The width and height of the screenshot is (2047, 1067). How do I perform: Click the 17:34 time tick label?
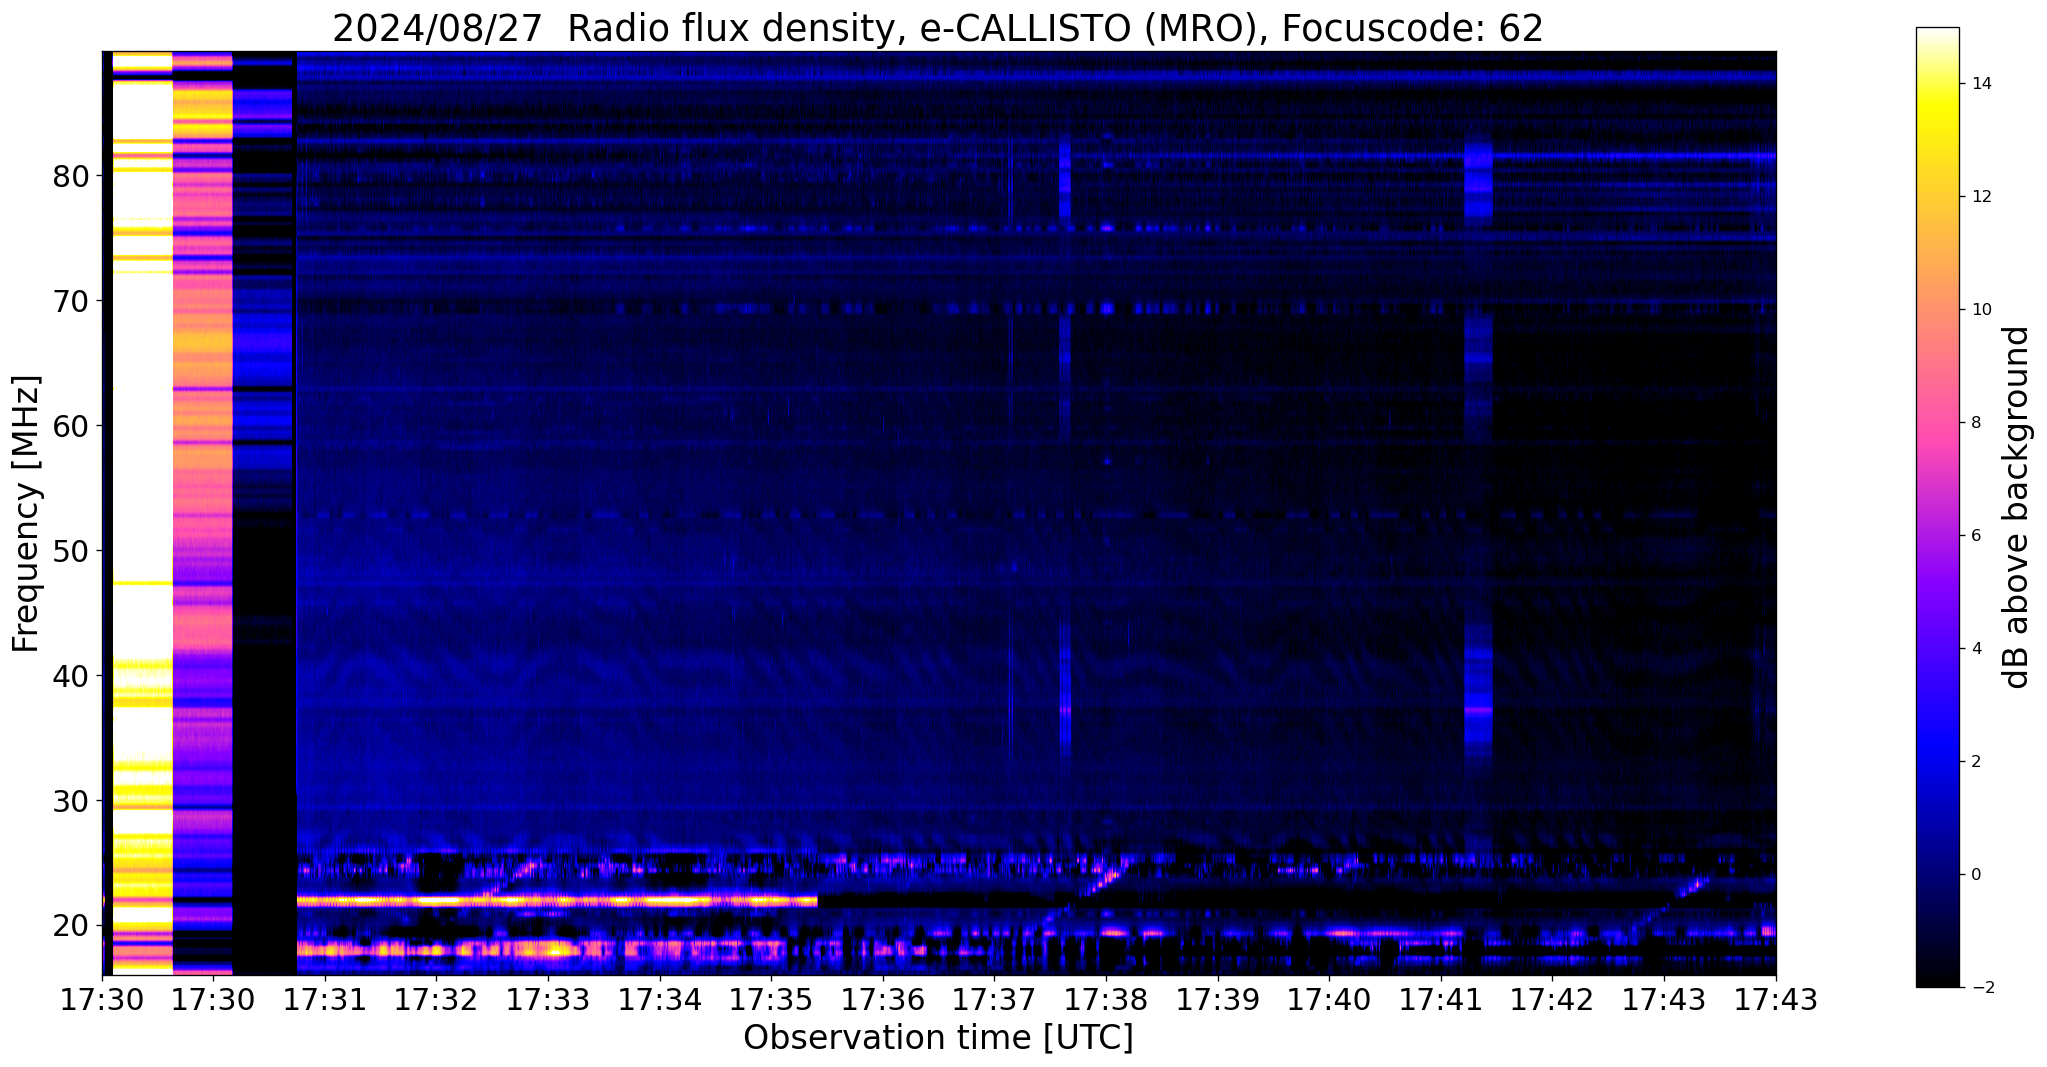[659, 999]
